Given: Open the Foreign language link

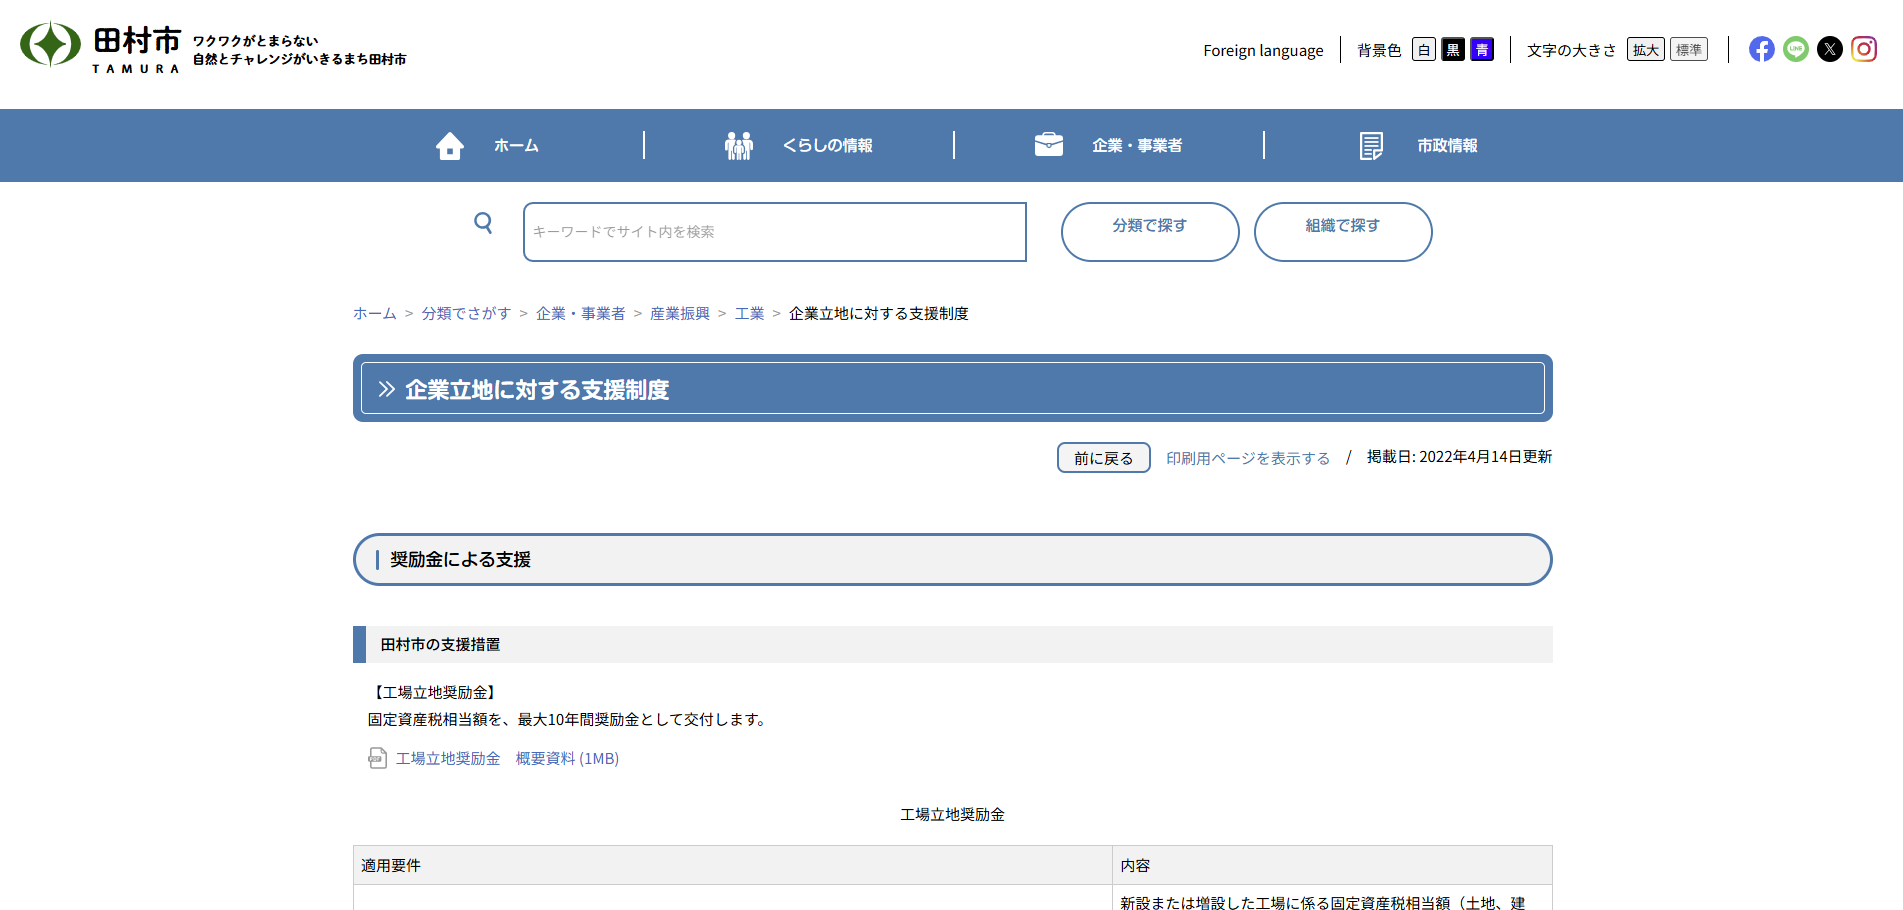Looking at the screenshot, I should (1263, 51).
